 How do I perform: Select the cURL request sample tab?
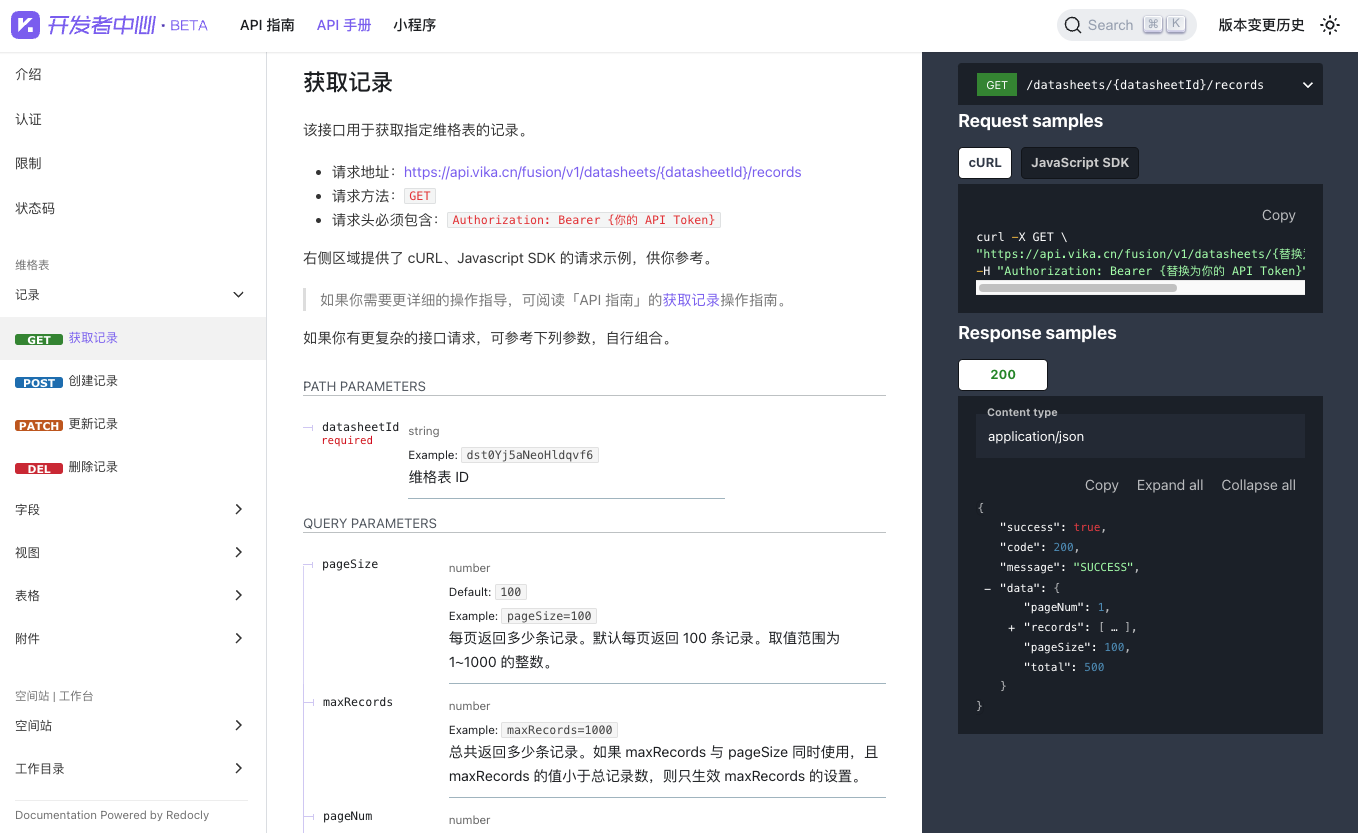[x=984, y=163]
